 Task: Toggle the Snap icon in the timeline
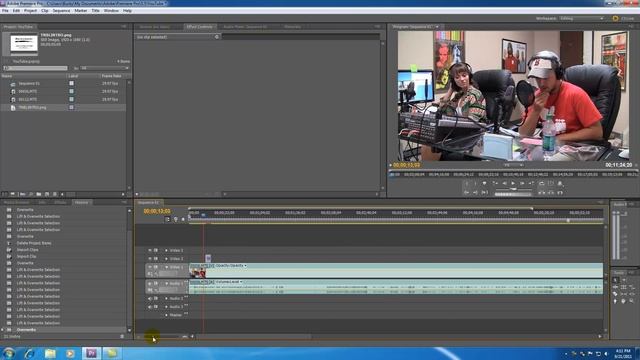tap(167, 220)
